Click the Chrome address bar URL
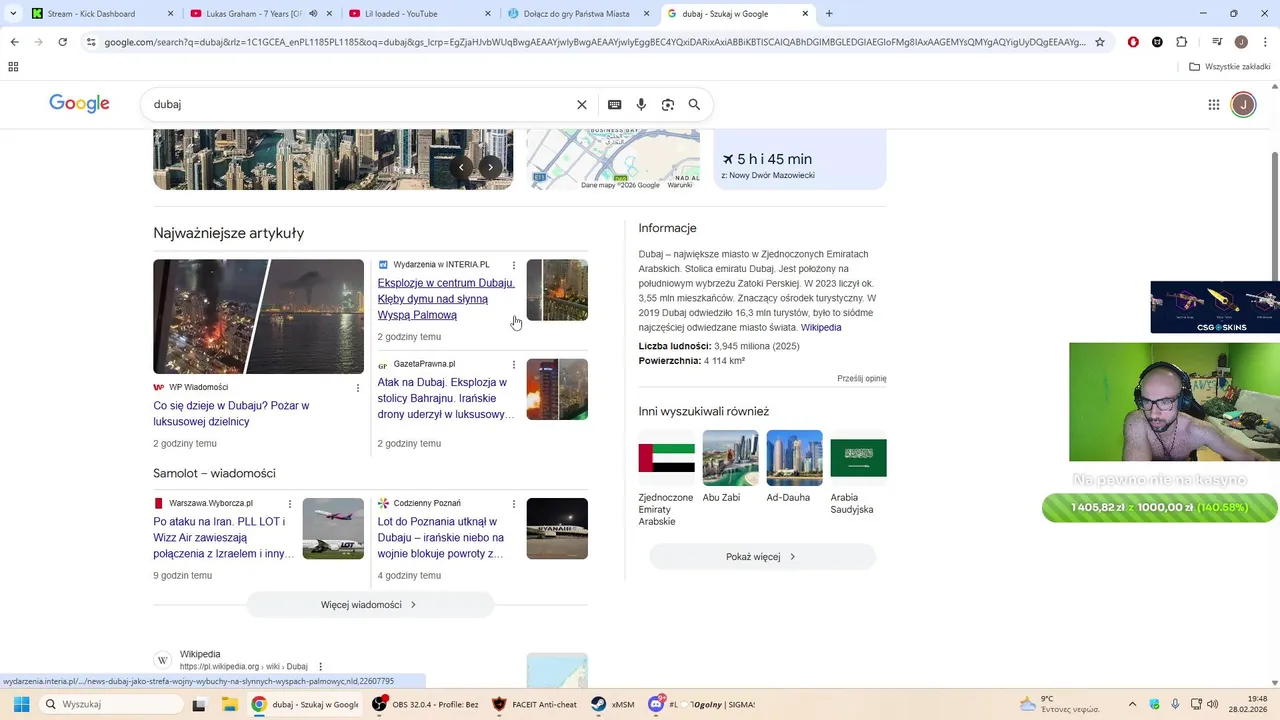This screenshot has width=1280, height=720. point(595,42)
